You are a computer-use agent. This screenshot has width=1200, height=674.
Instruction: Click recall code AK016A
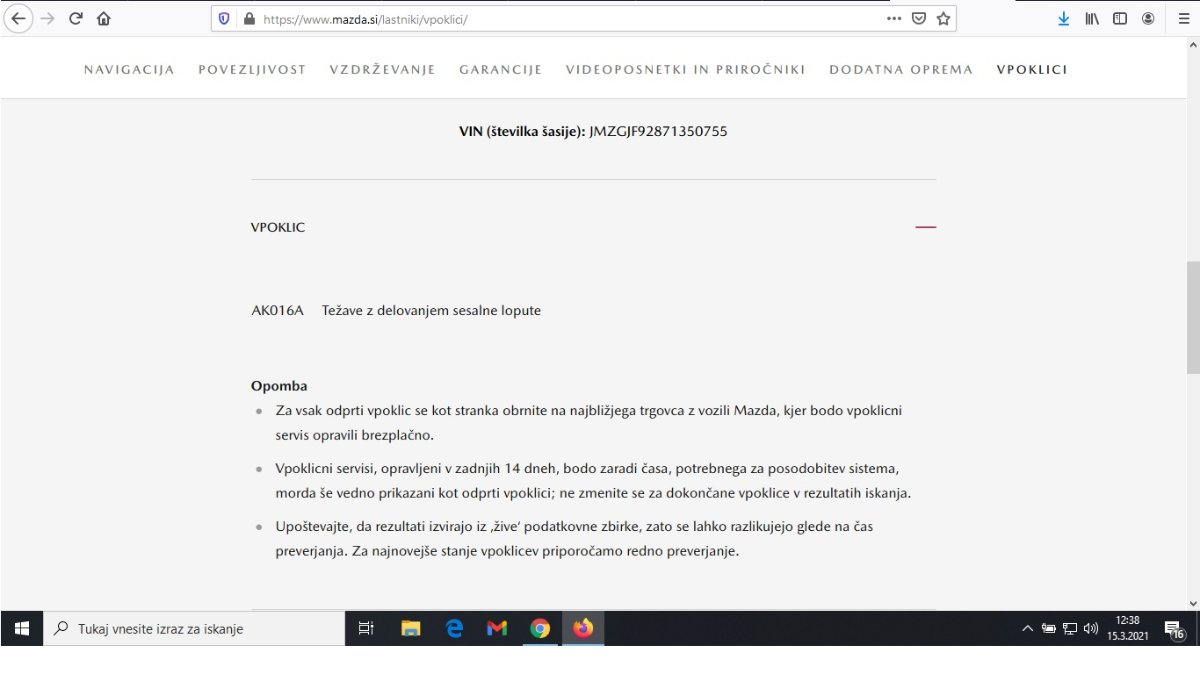click(x=277, y=310)
